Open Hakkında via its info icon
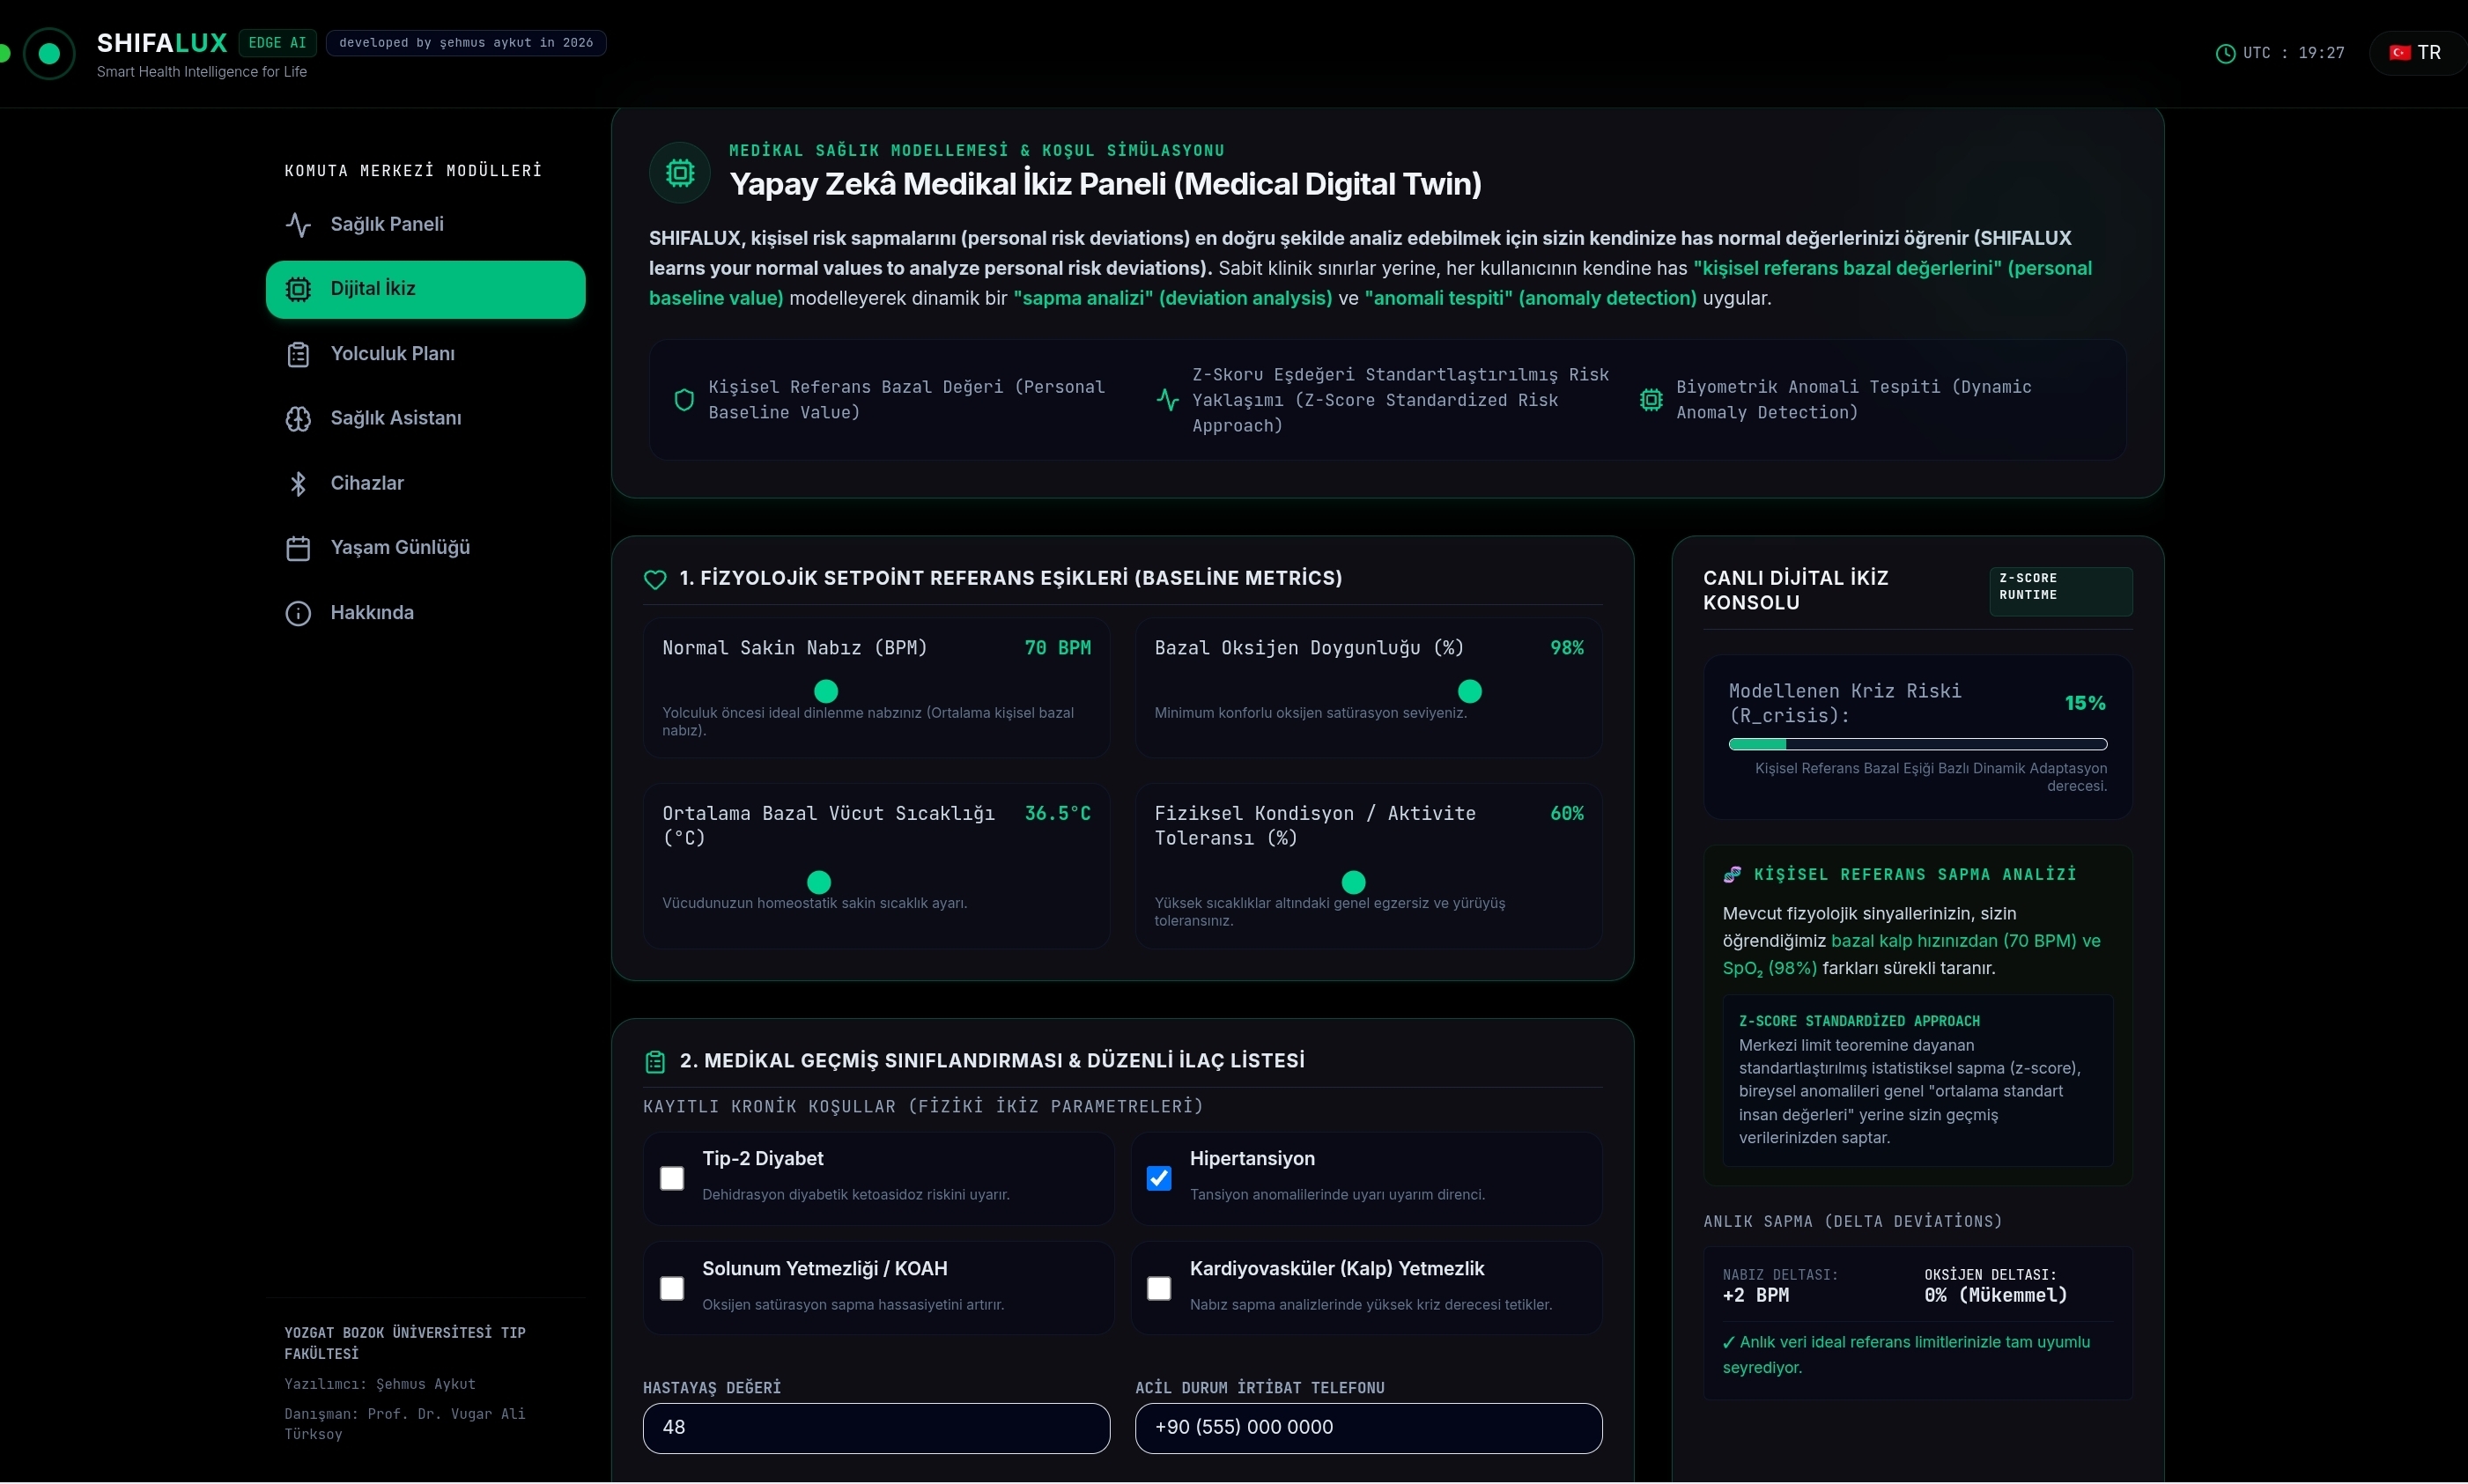This screenshot has width=2468, height=1484. (298, 613)
